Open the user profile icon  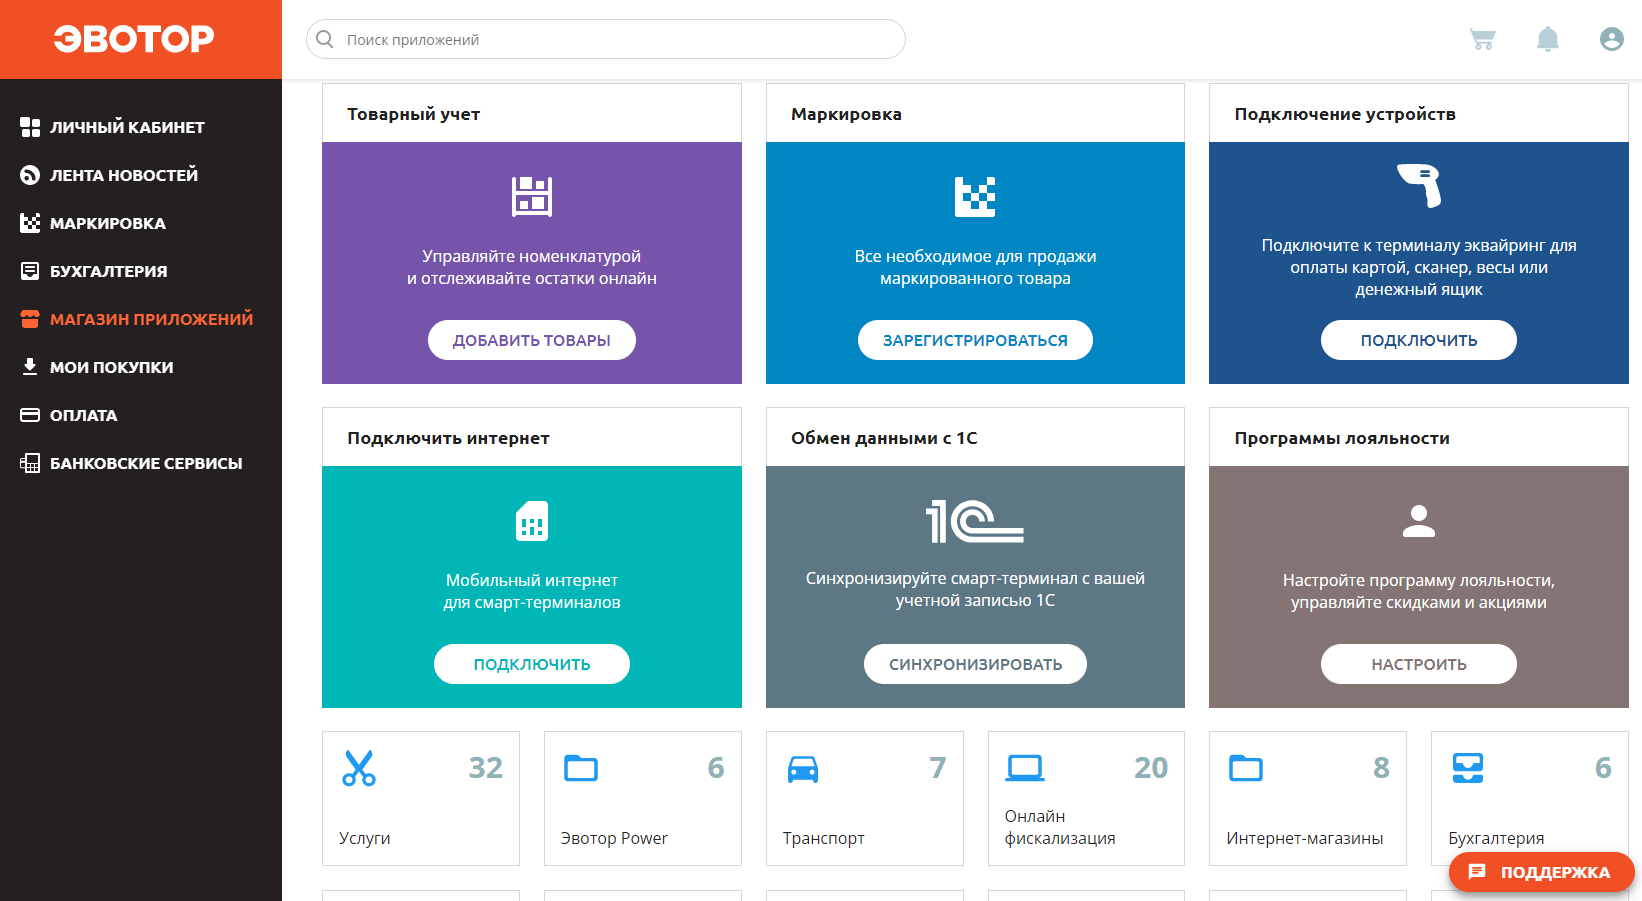[x=1611, y=40]
